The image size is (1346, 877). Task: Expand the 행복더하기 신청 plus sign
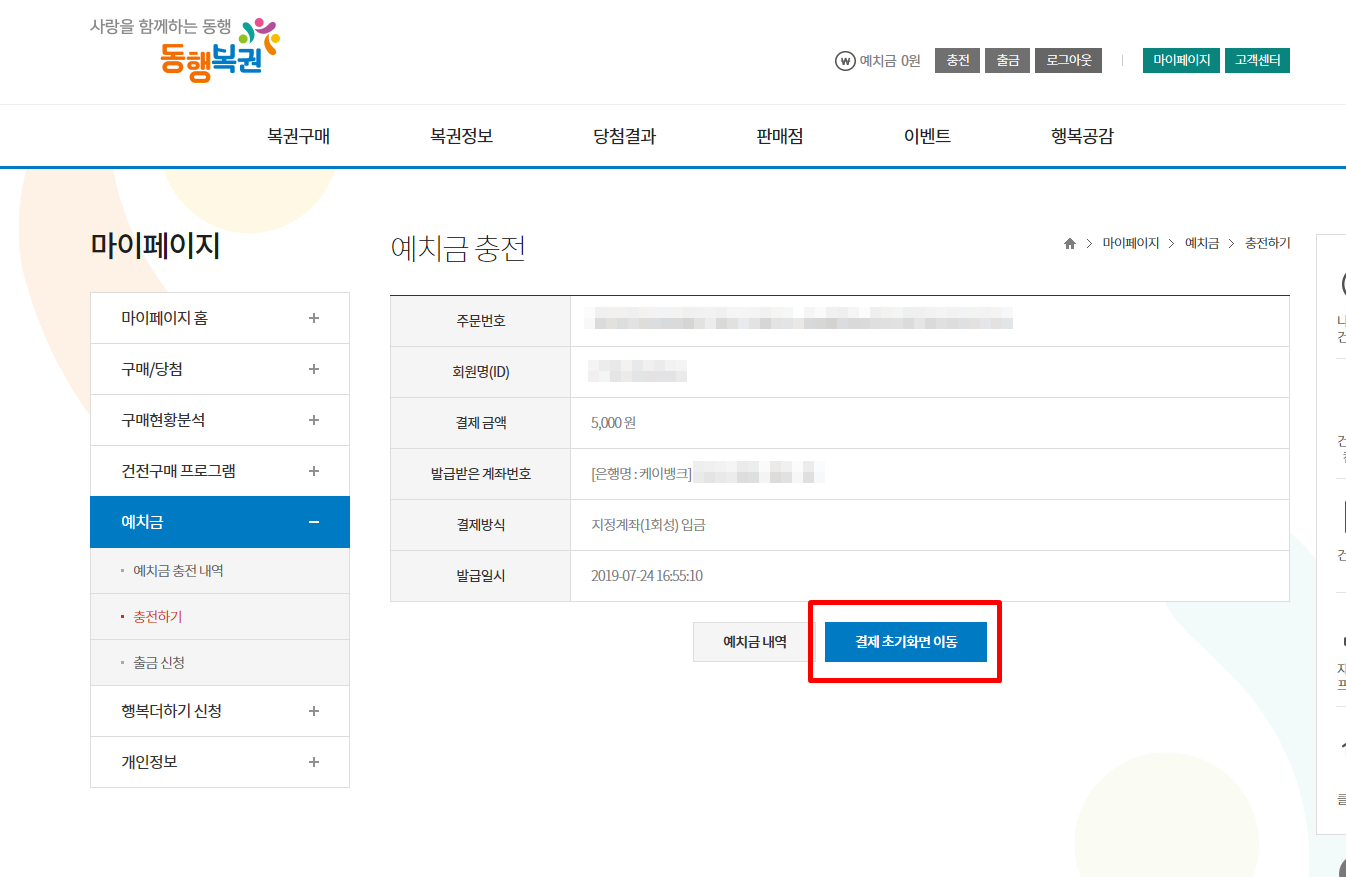pyautogui.click(x=314, y=711)
